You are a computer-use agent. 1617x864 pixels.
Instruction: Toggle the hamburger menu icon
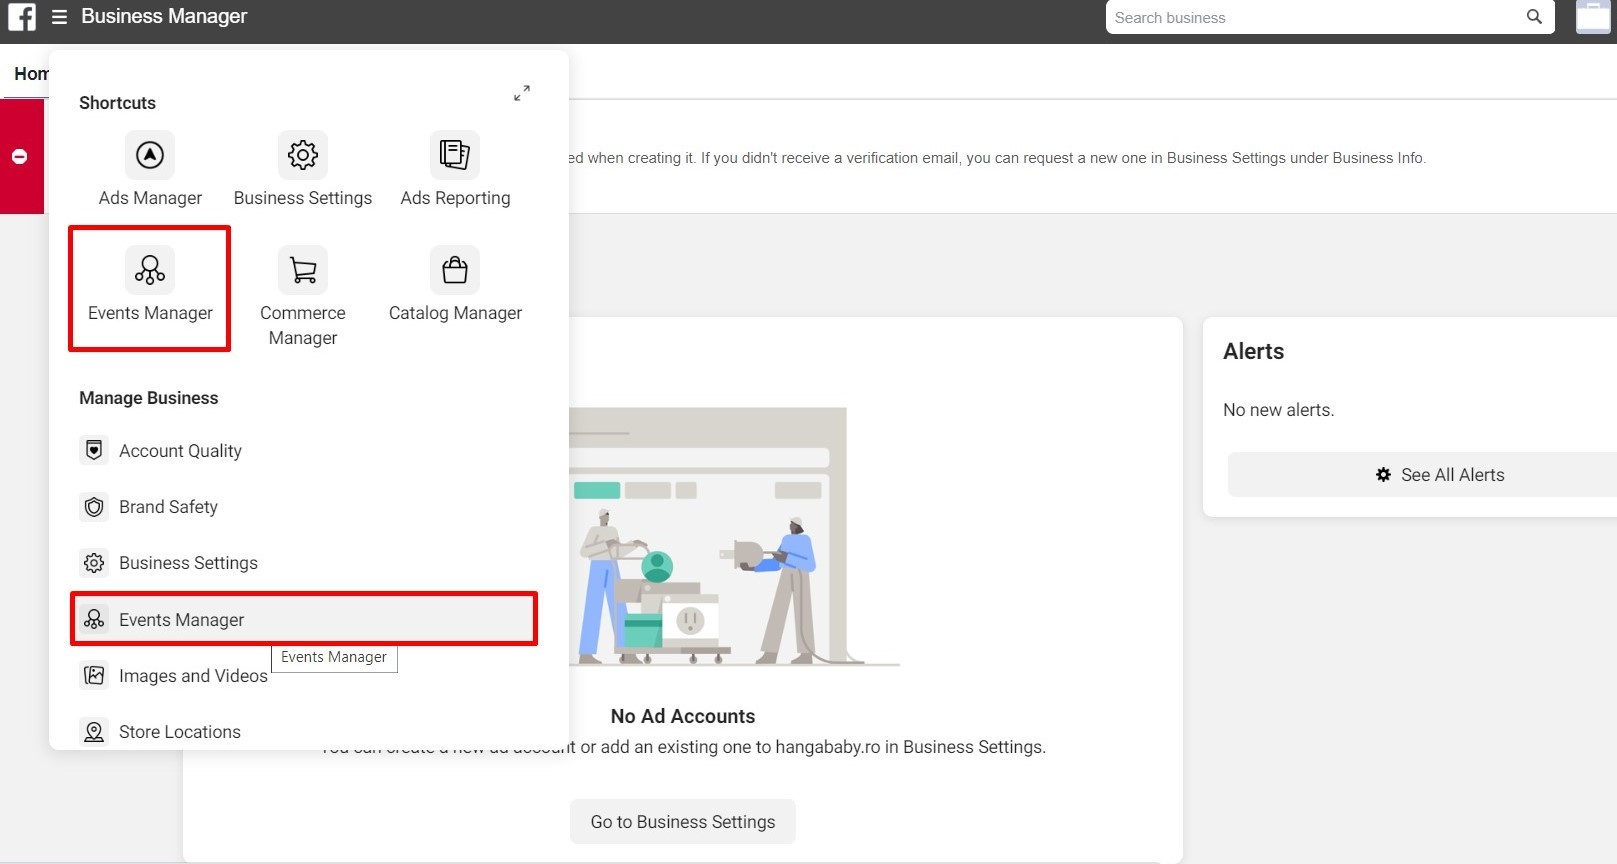point(59,17)
